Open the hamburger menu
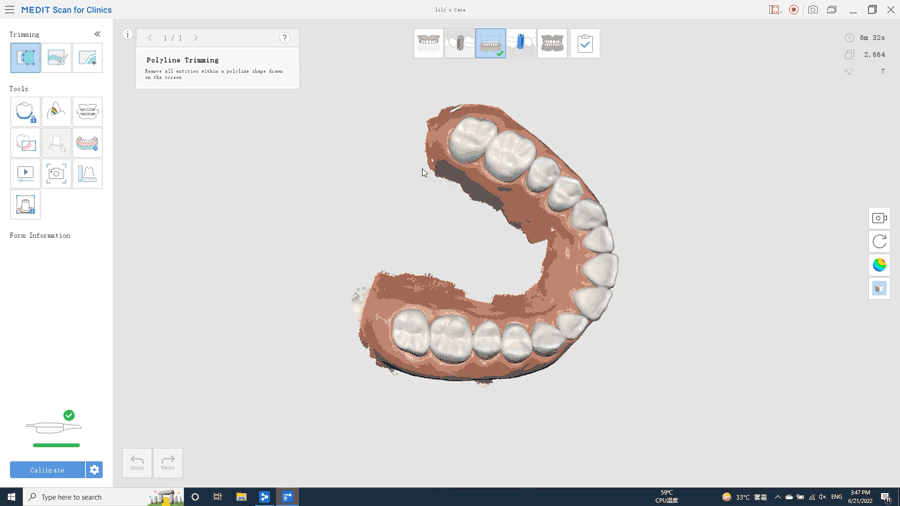This screenshot has height=506, width=900. click(10, 10)
